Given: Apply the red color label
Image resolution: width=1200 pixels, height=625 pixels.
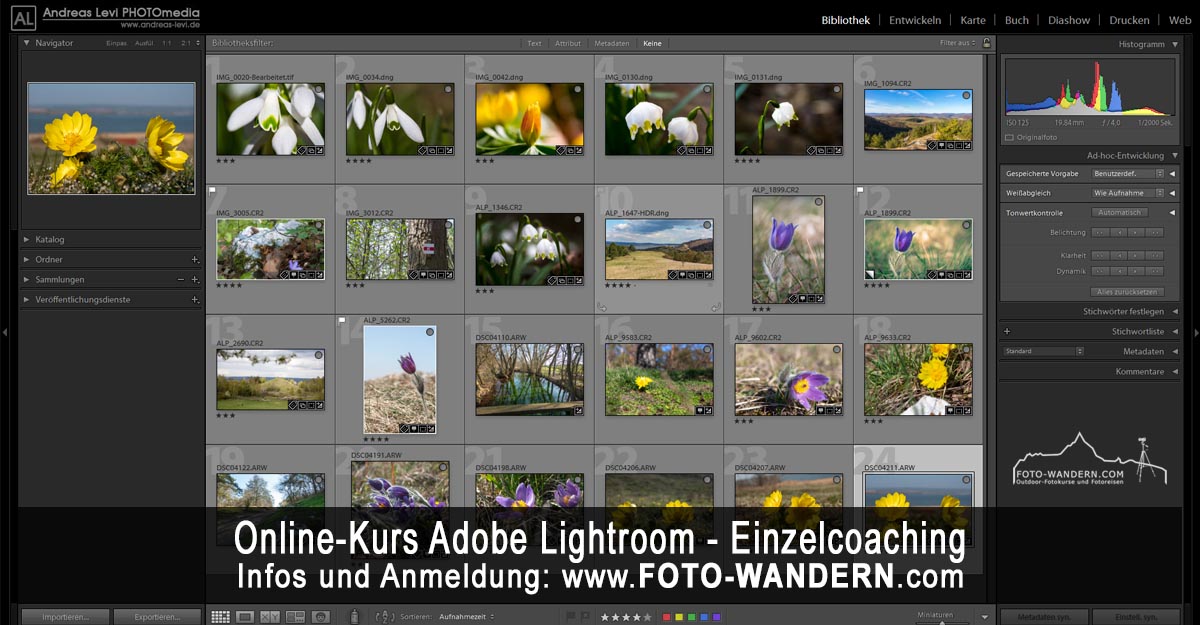Looking at the screenshot, I should coord(667,617).
